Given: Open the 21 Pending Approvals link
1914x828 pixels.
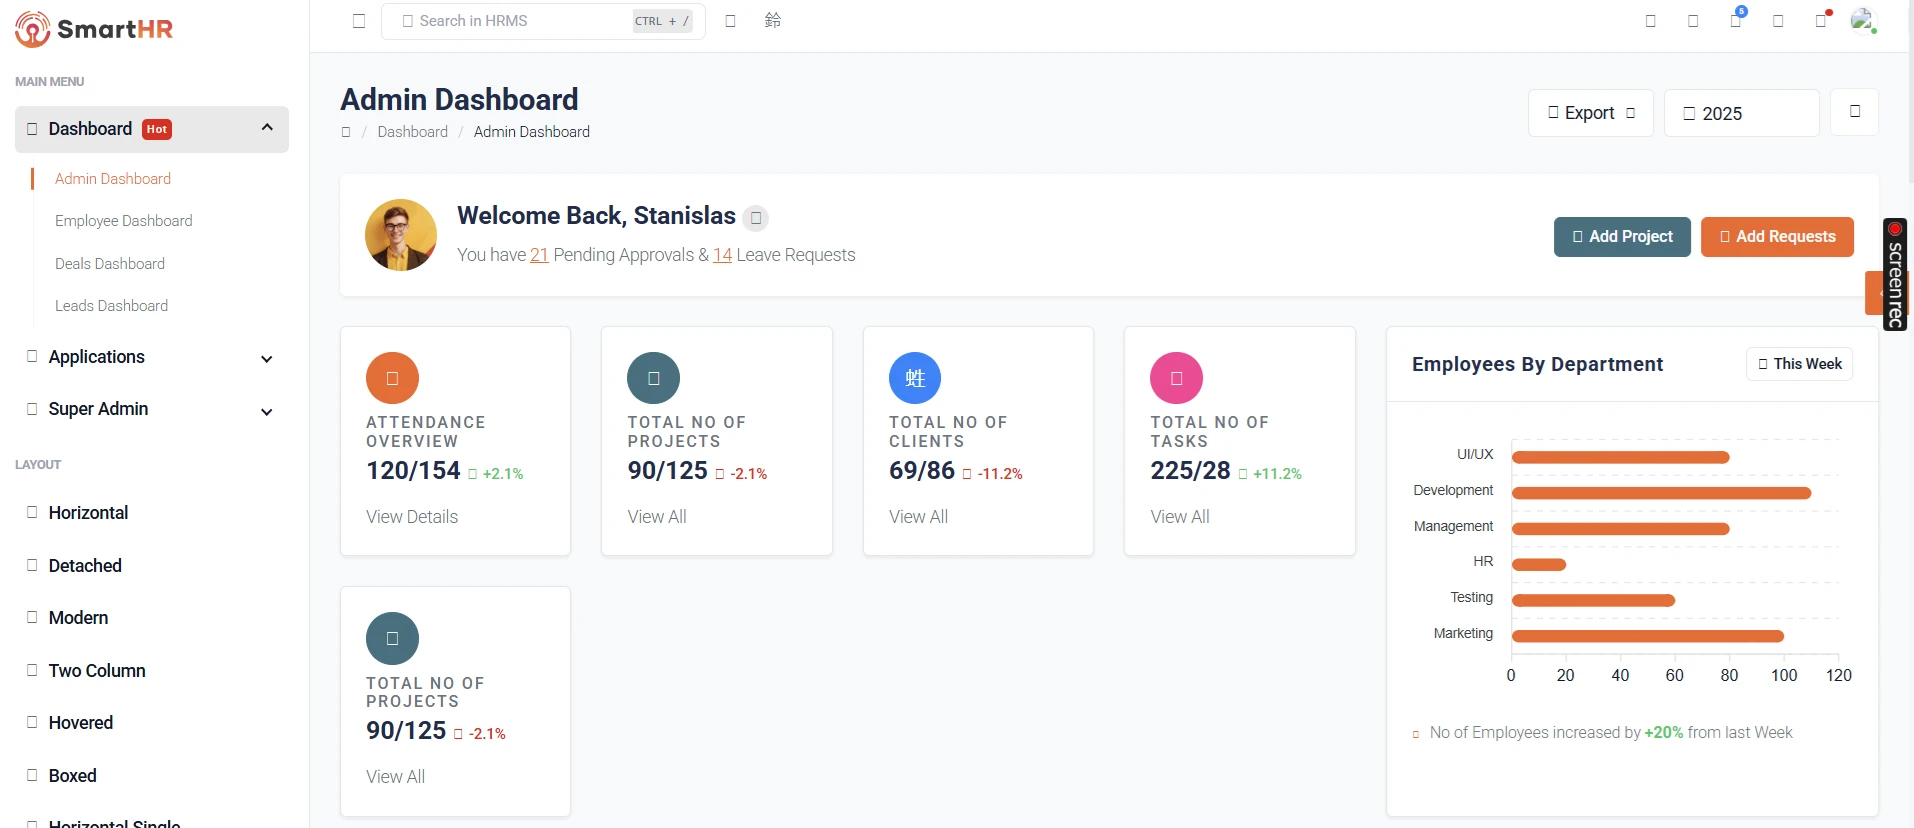Looking at the screenshot, I should click(539, 256).
